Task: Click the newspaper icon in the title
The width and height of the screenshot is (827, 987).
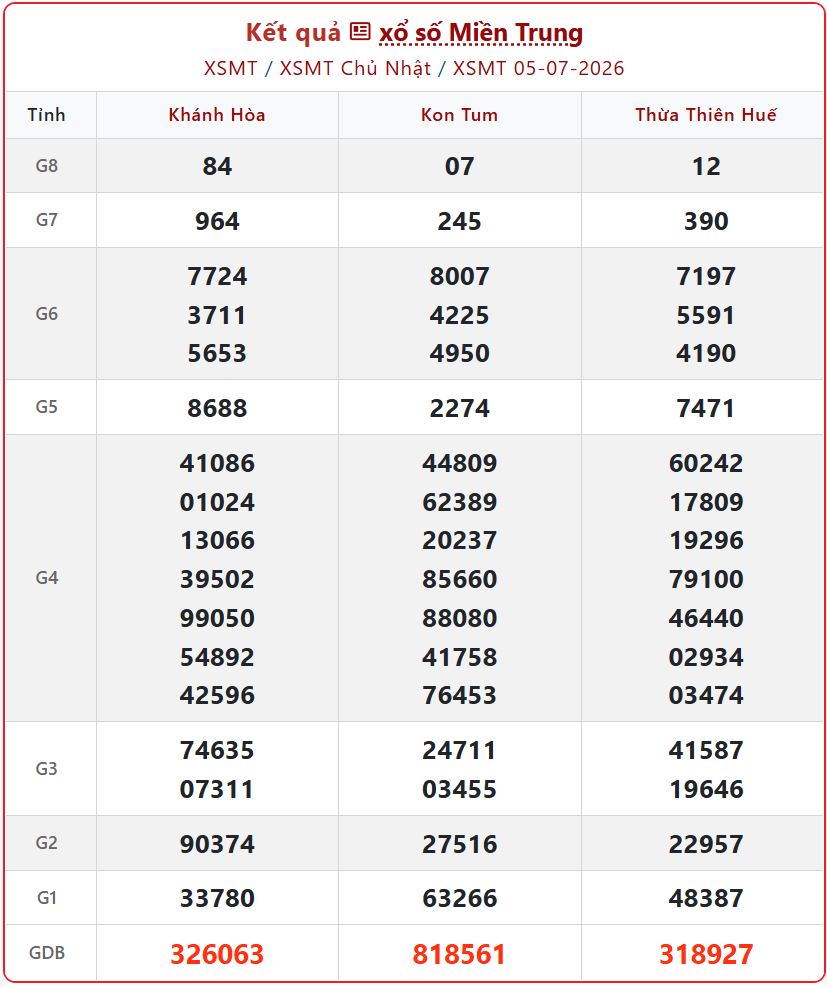Action: [359, 31]
